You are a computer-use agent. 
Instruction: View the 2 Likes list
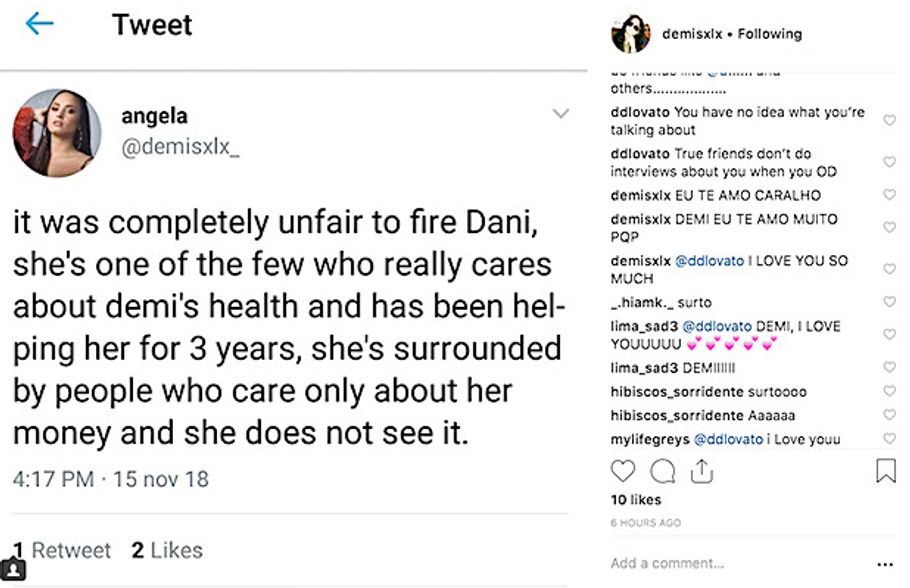[x=167, y=550]
